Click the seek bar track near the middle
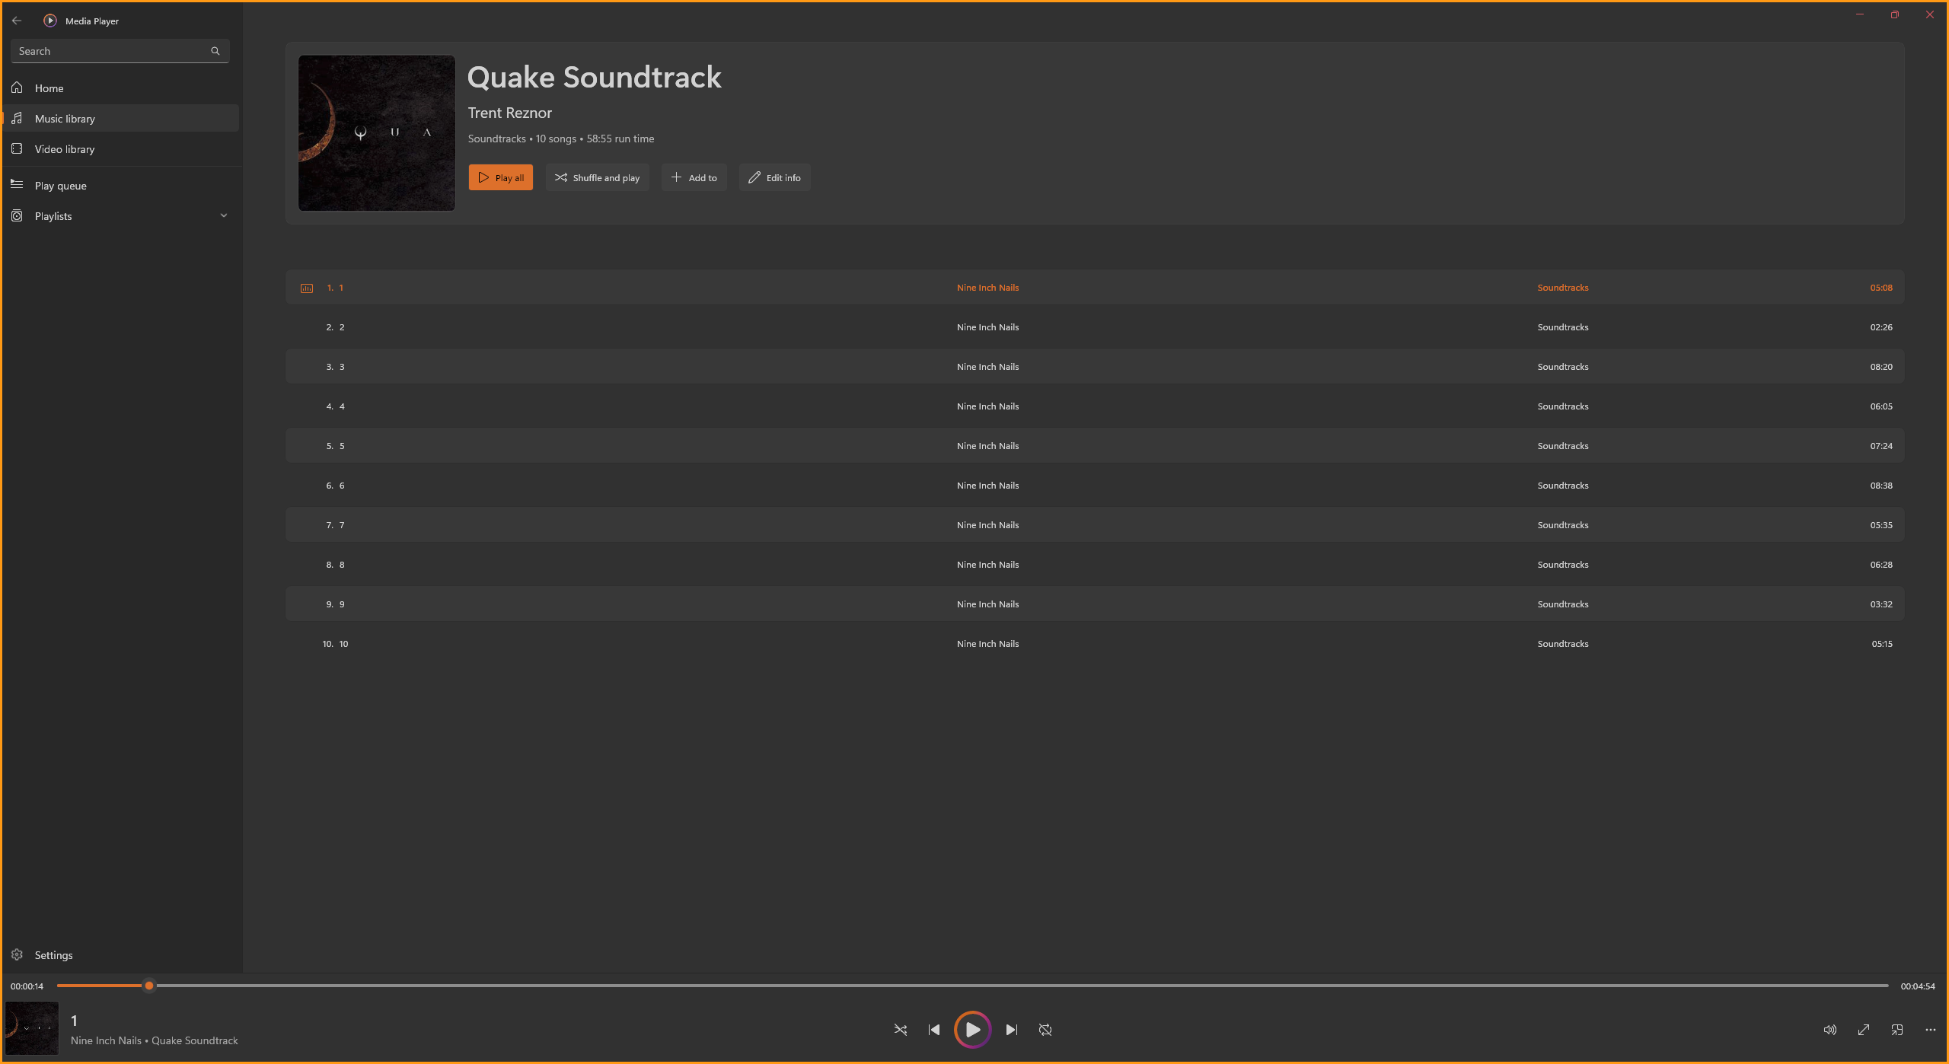Image resolution: width=1949 pixels, height=1064 pixels. point(972,986)
